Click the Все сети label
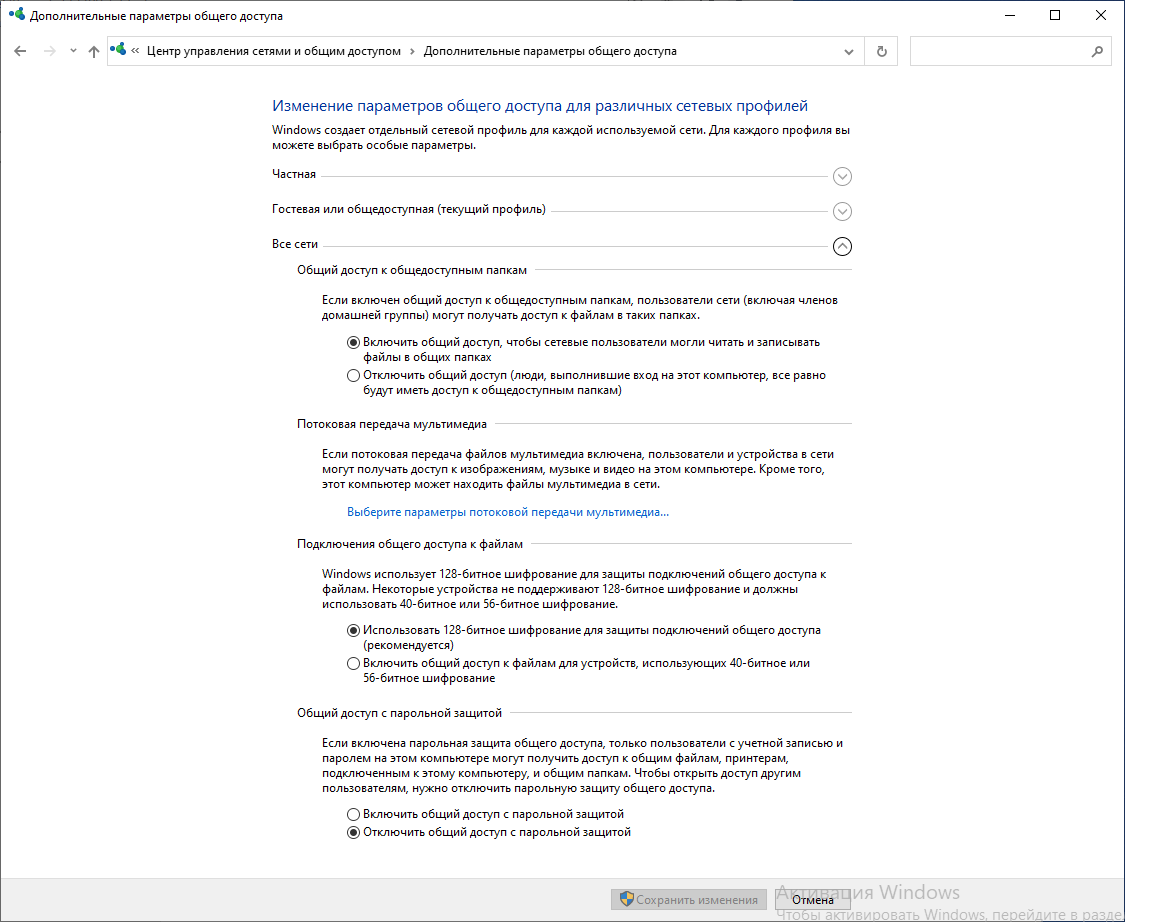The image size is (1152, 922). 295,244
